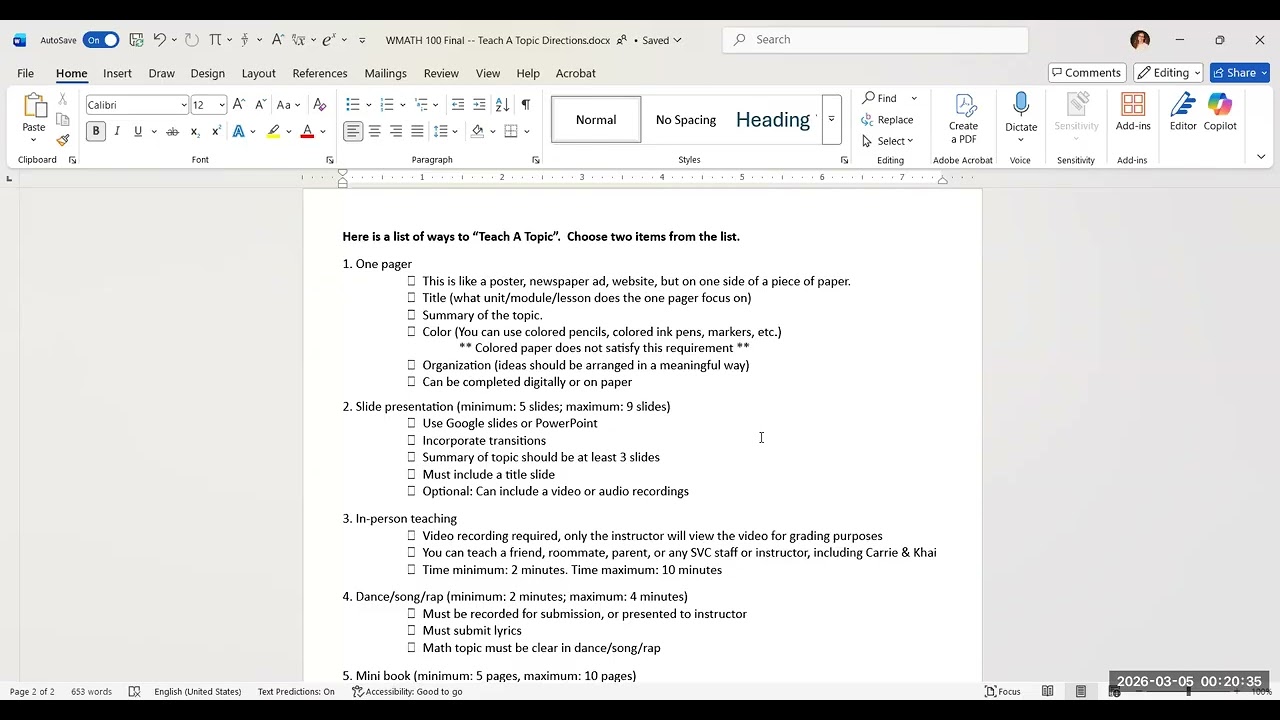Click the Redo arrow icon

point(192,40)
